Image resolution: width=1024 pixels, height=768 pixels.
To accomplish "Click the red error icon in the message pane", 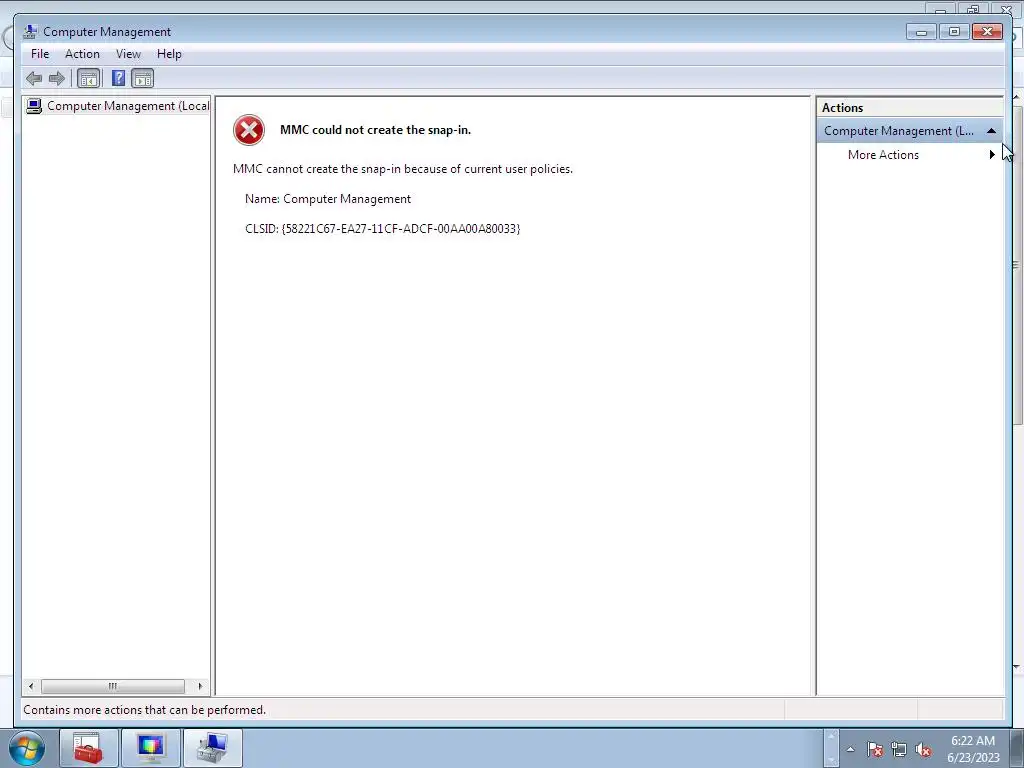I will tap(249, 130).
